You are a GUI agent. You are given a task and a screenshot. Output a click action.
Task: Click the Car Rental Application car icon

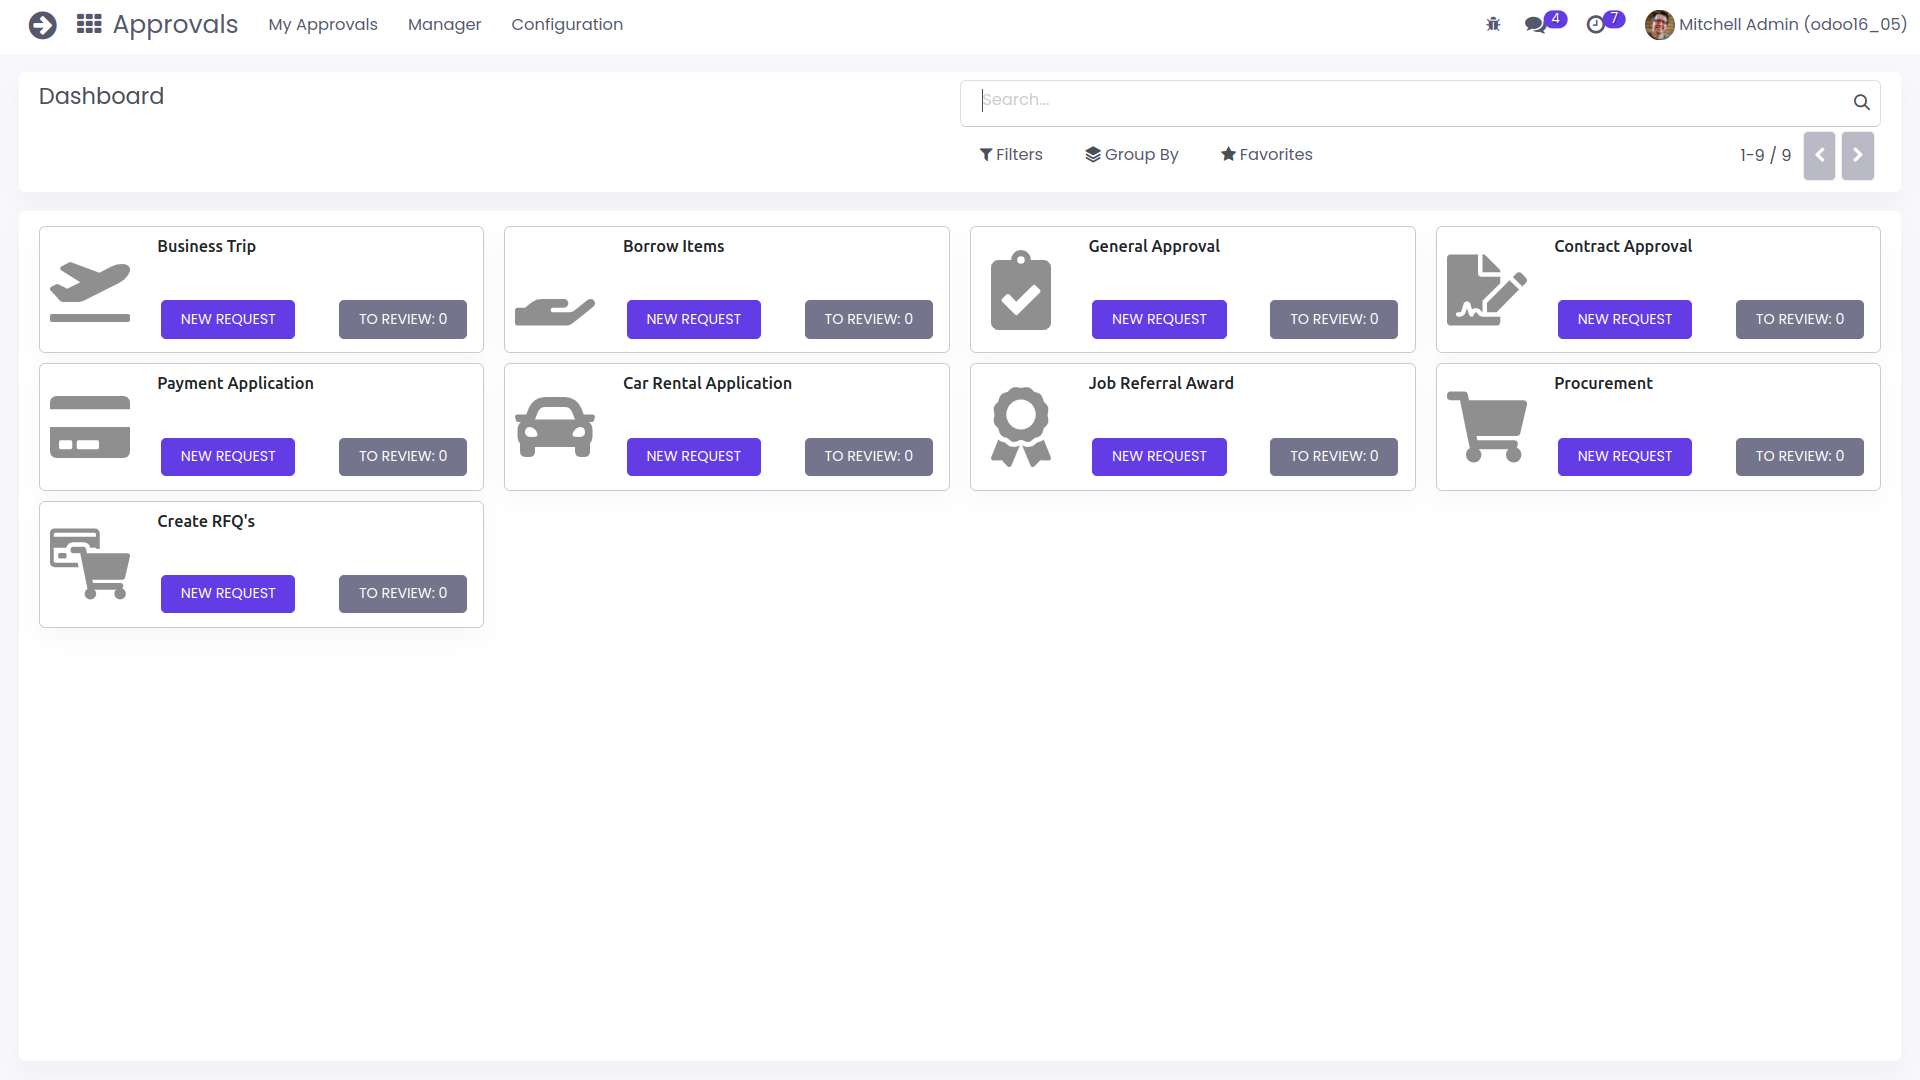tap(555, 427)
